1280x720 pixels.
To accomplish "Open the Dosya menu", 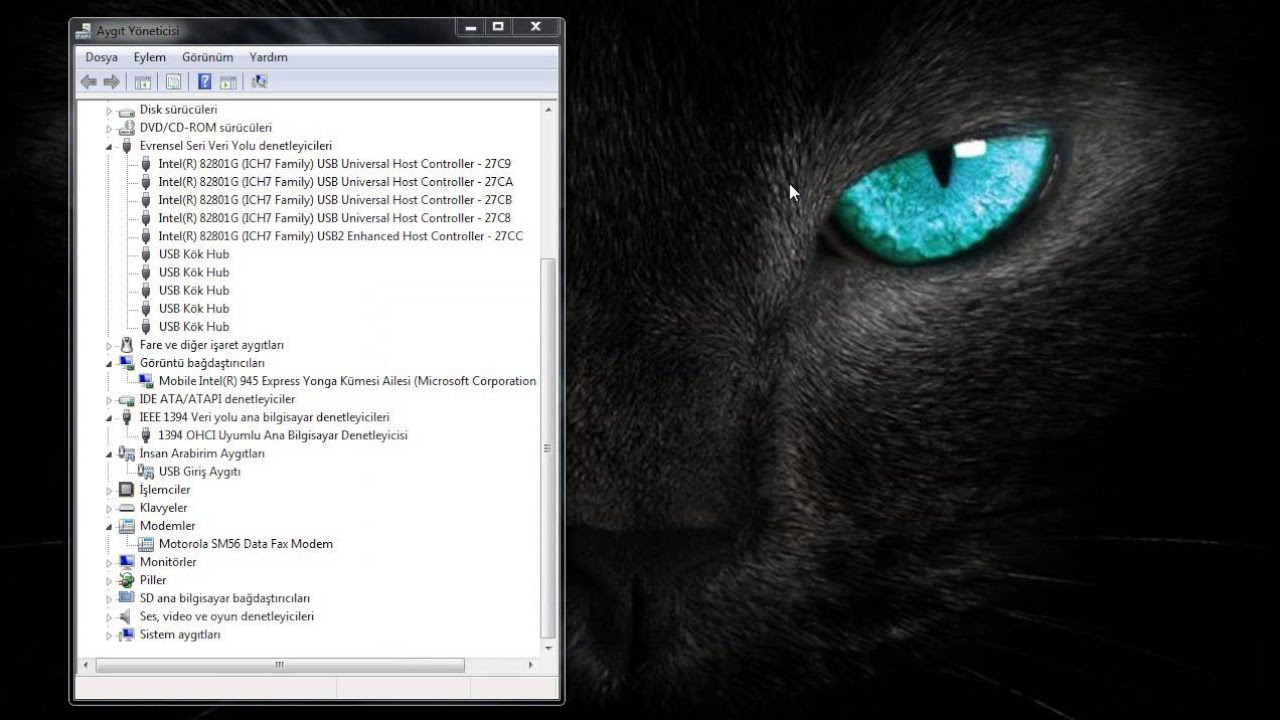I will click(x=101, y=57).
